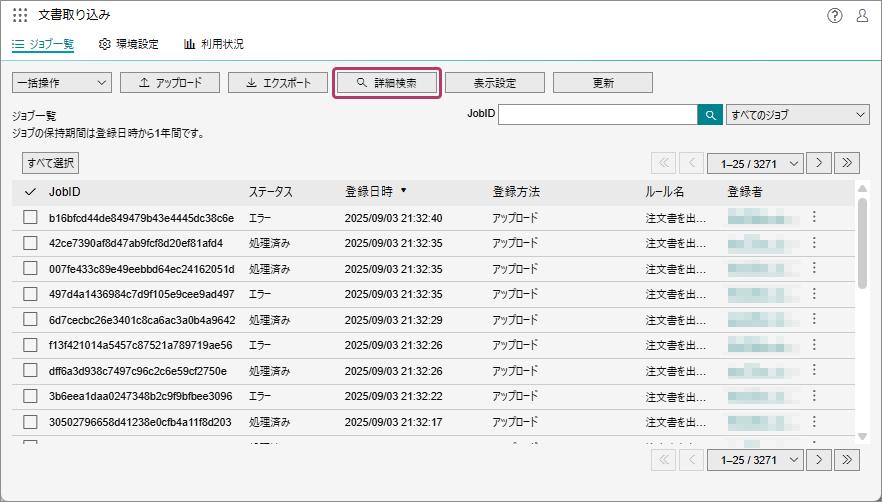This screenshot has height=502, width=882.
Task: Click エラー status of job f13f421014a5457c87521a789719ae56
Action: [x=260, y=345]
